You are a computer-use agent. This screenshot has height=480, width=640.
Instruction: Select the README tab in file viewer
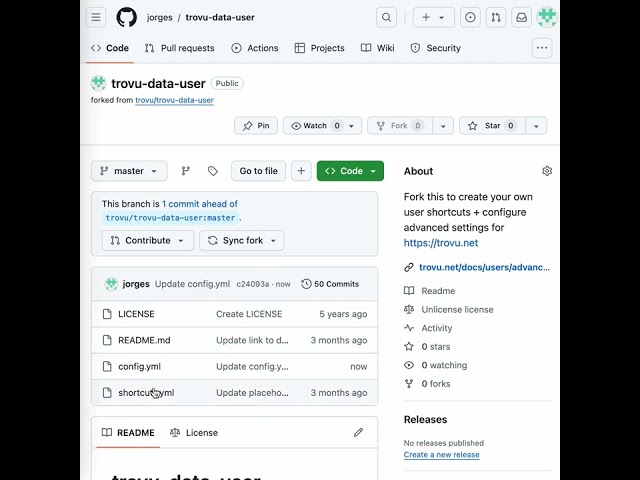tap(128, 433)
